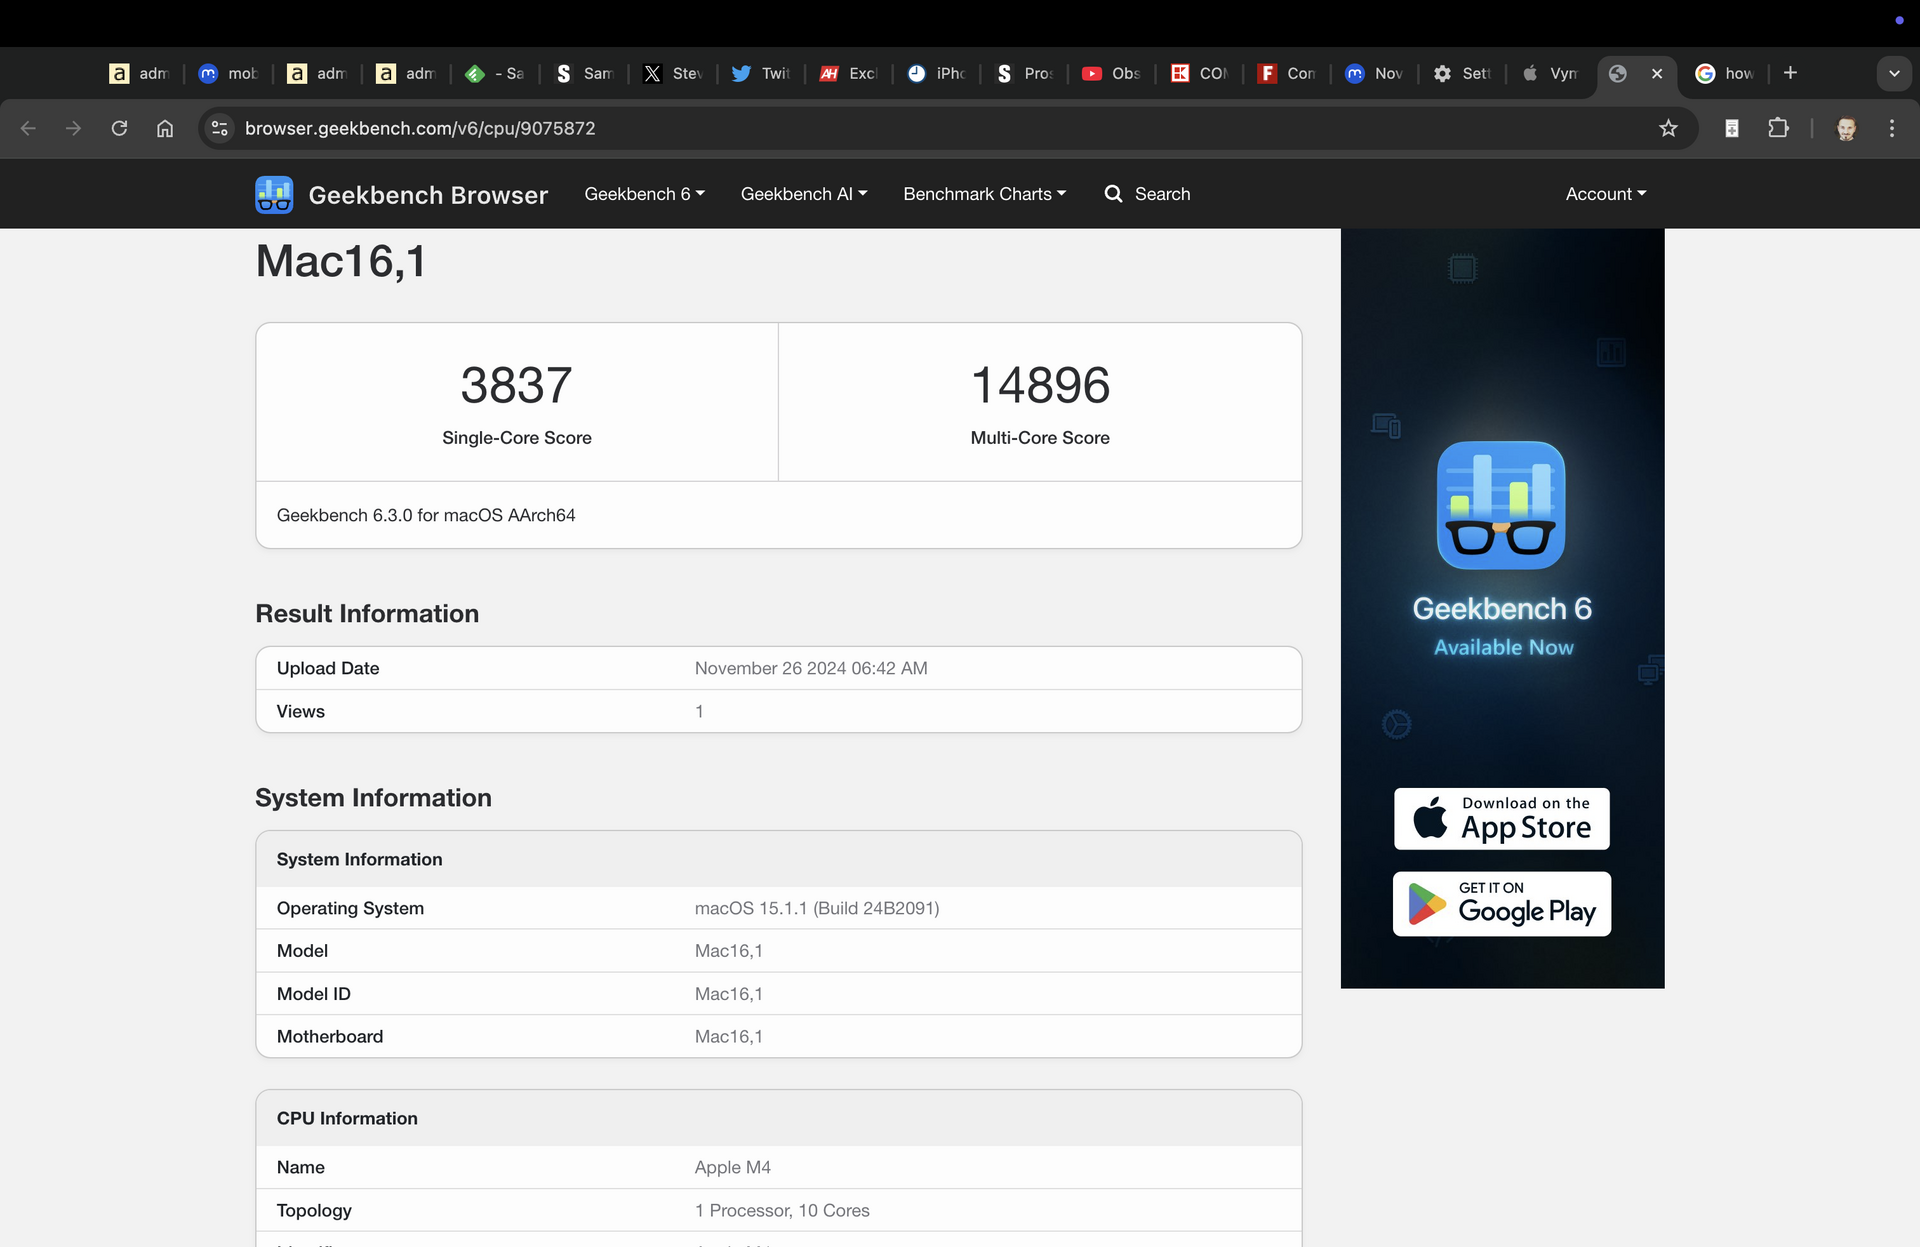1920x1247 pixels.
Task: Click the browser reload icon
Action: tap(119, 128)
